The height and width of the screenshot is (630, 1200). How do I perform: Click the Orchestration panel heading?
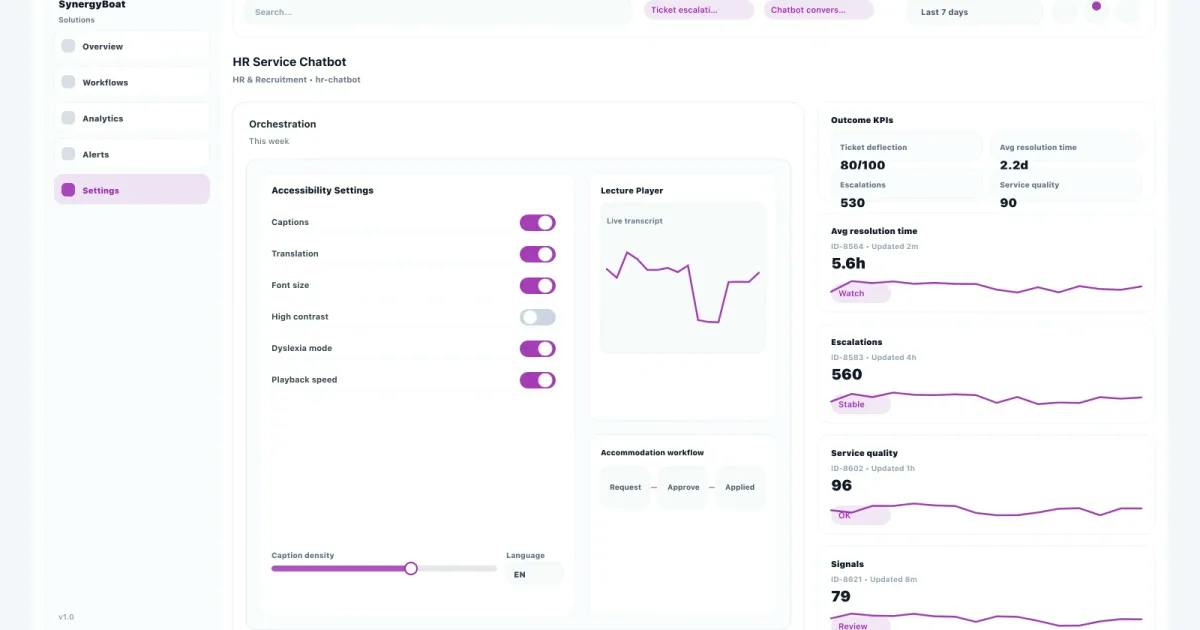point(282,125)
